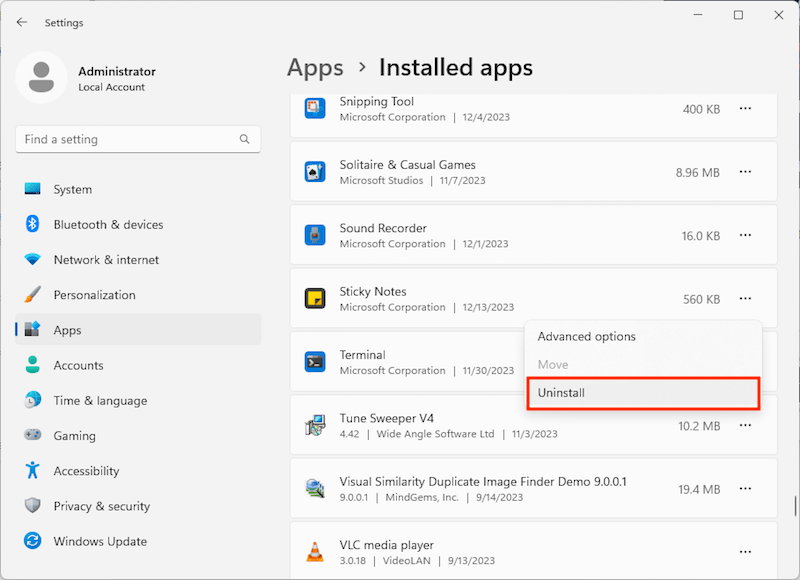The height and width of the screenshot is (580, 800).
Task: Choose Advanced options in context menu
Action: (643, 336)
